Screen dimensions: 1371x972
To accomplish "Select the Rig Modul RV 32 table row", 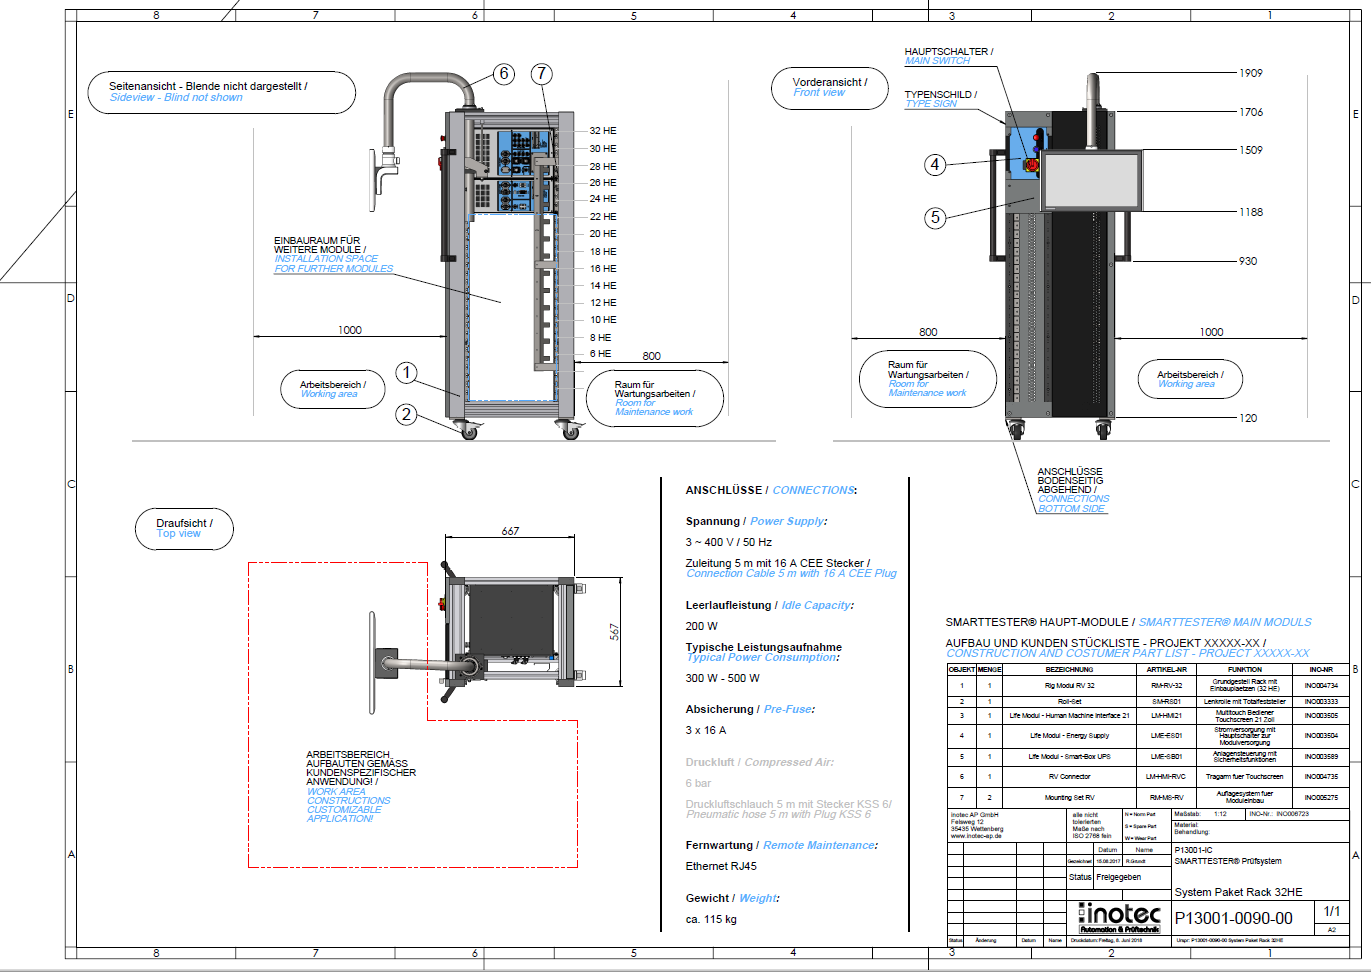I will tap(1069, 686).
